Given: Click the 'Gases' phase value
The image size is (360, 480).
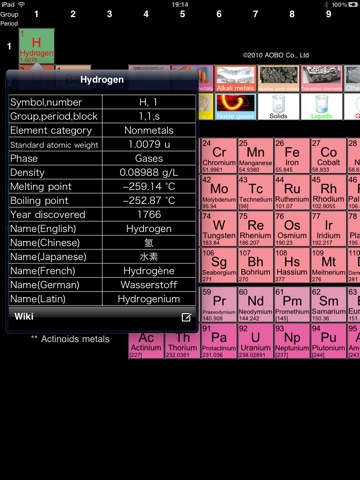Looking at the screenshot, I should (149, 158).
